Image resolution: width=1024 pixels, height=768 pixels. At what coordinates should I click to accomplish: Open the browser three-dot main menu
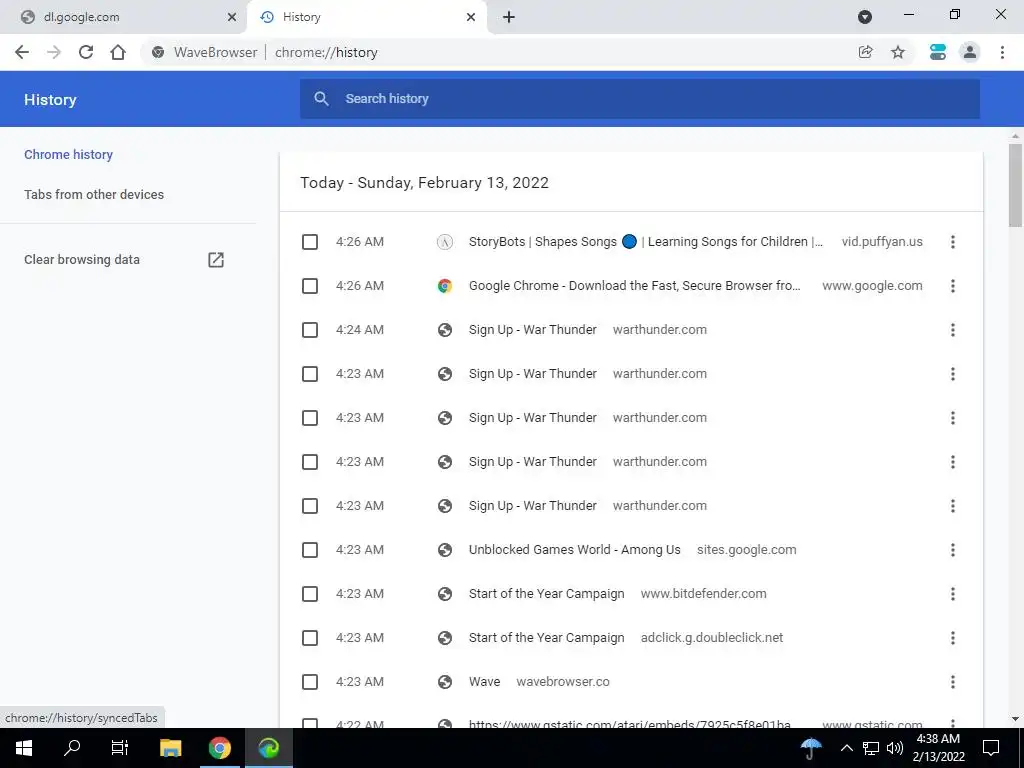coord(1002,52)
